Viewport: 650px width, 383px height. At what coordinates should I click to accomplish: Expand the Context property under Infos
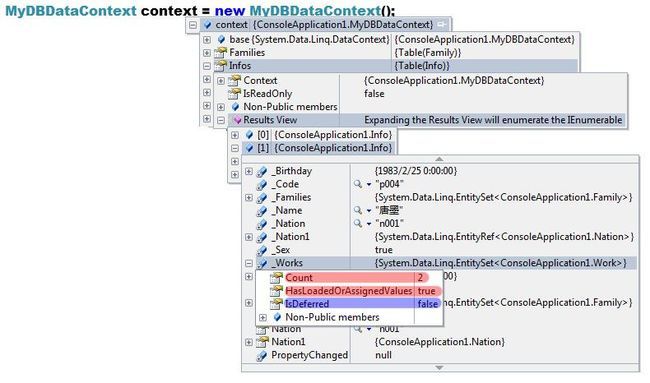221,81
